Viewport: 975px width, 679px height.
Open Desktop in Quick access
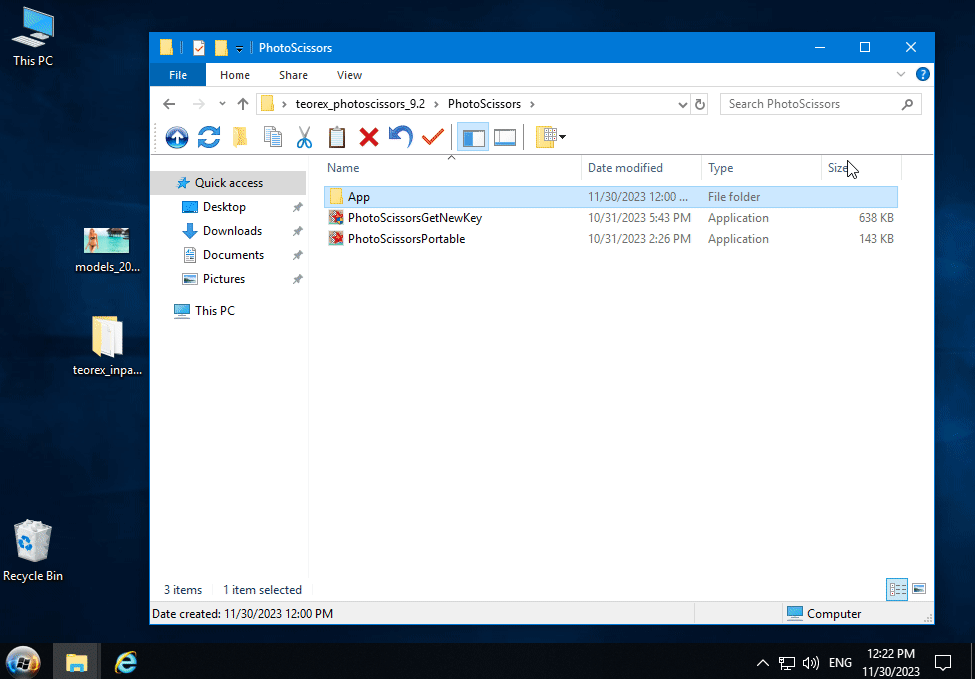click(x=224, y=207)
